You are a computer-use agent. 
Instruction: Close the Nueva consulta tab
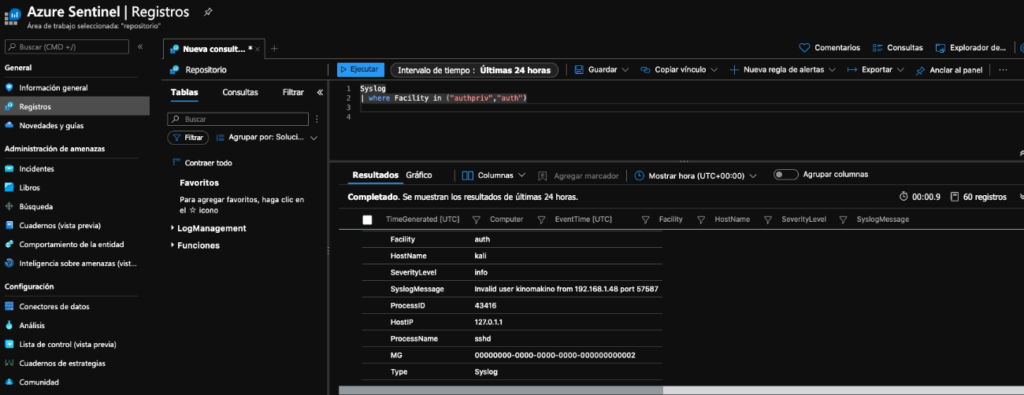point(257,49)
